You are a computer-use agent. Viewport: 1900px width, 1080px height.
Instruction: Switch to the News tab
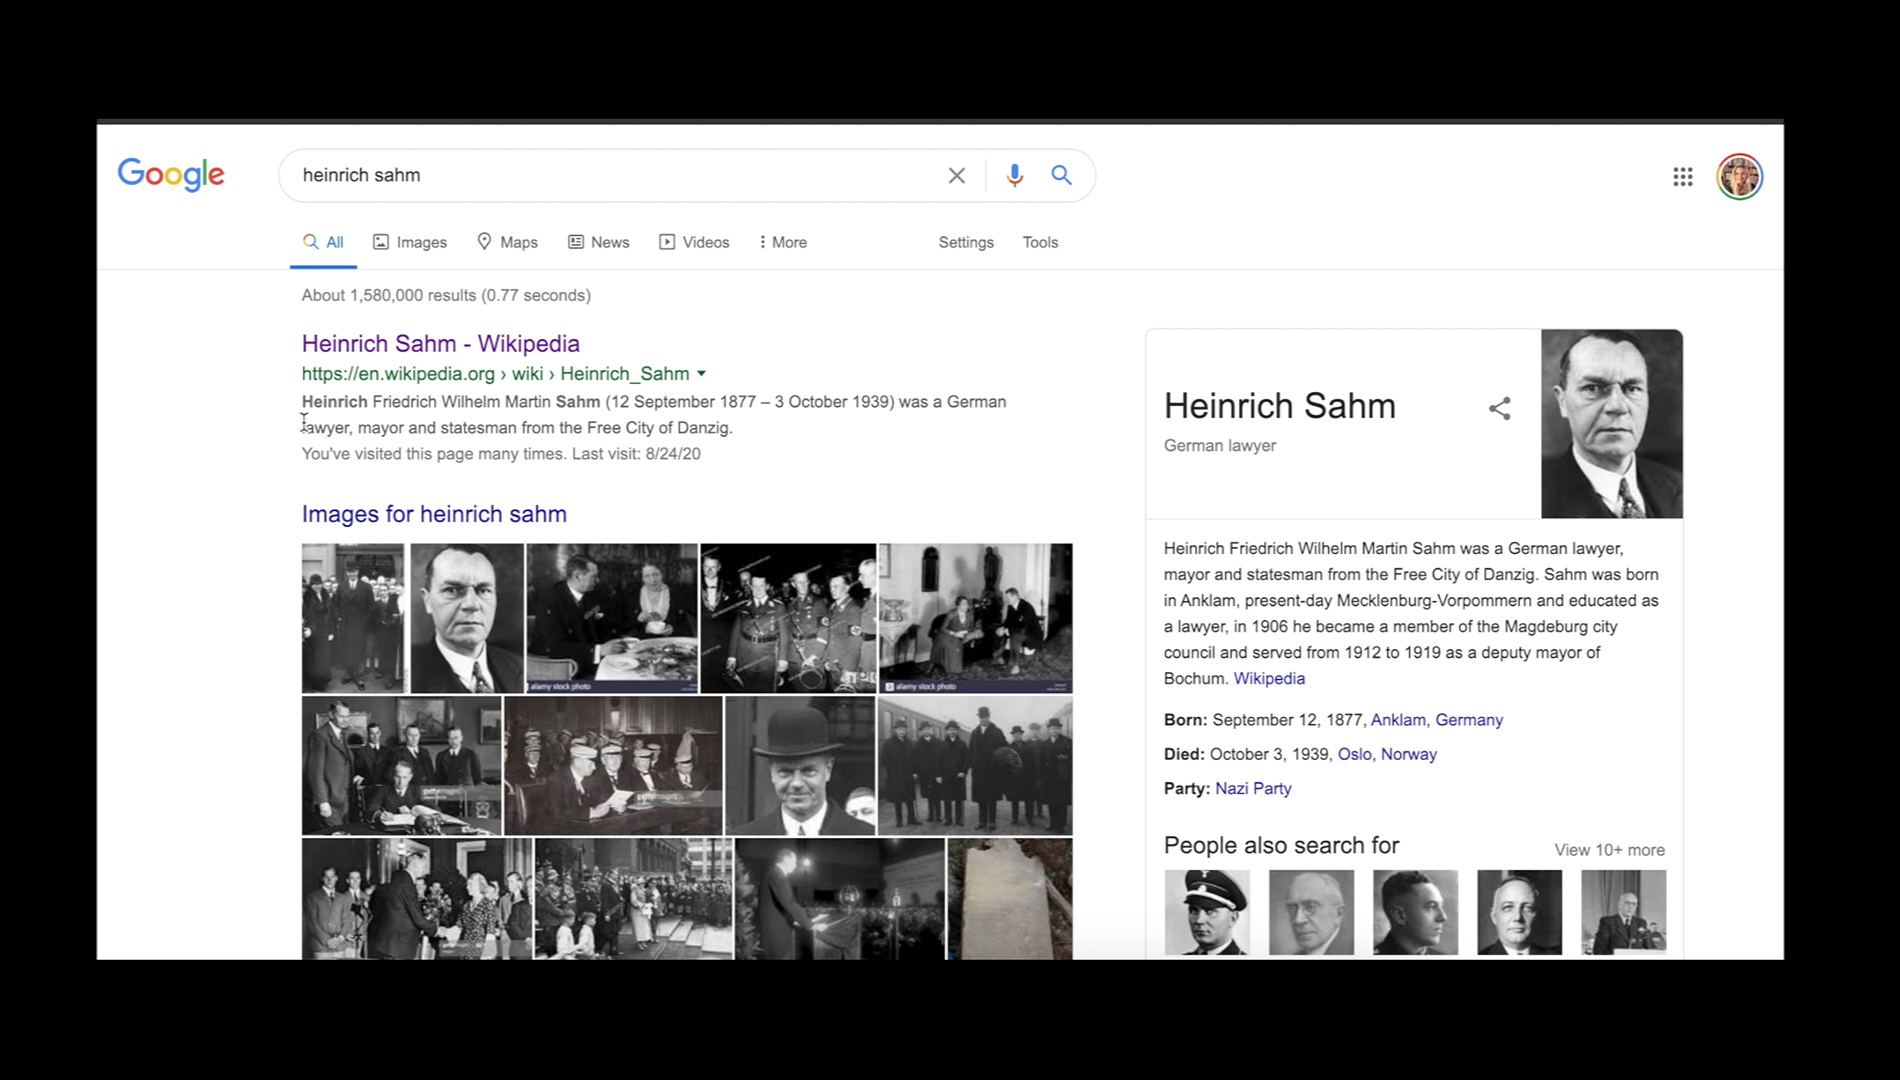point(599,242)
